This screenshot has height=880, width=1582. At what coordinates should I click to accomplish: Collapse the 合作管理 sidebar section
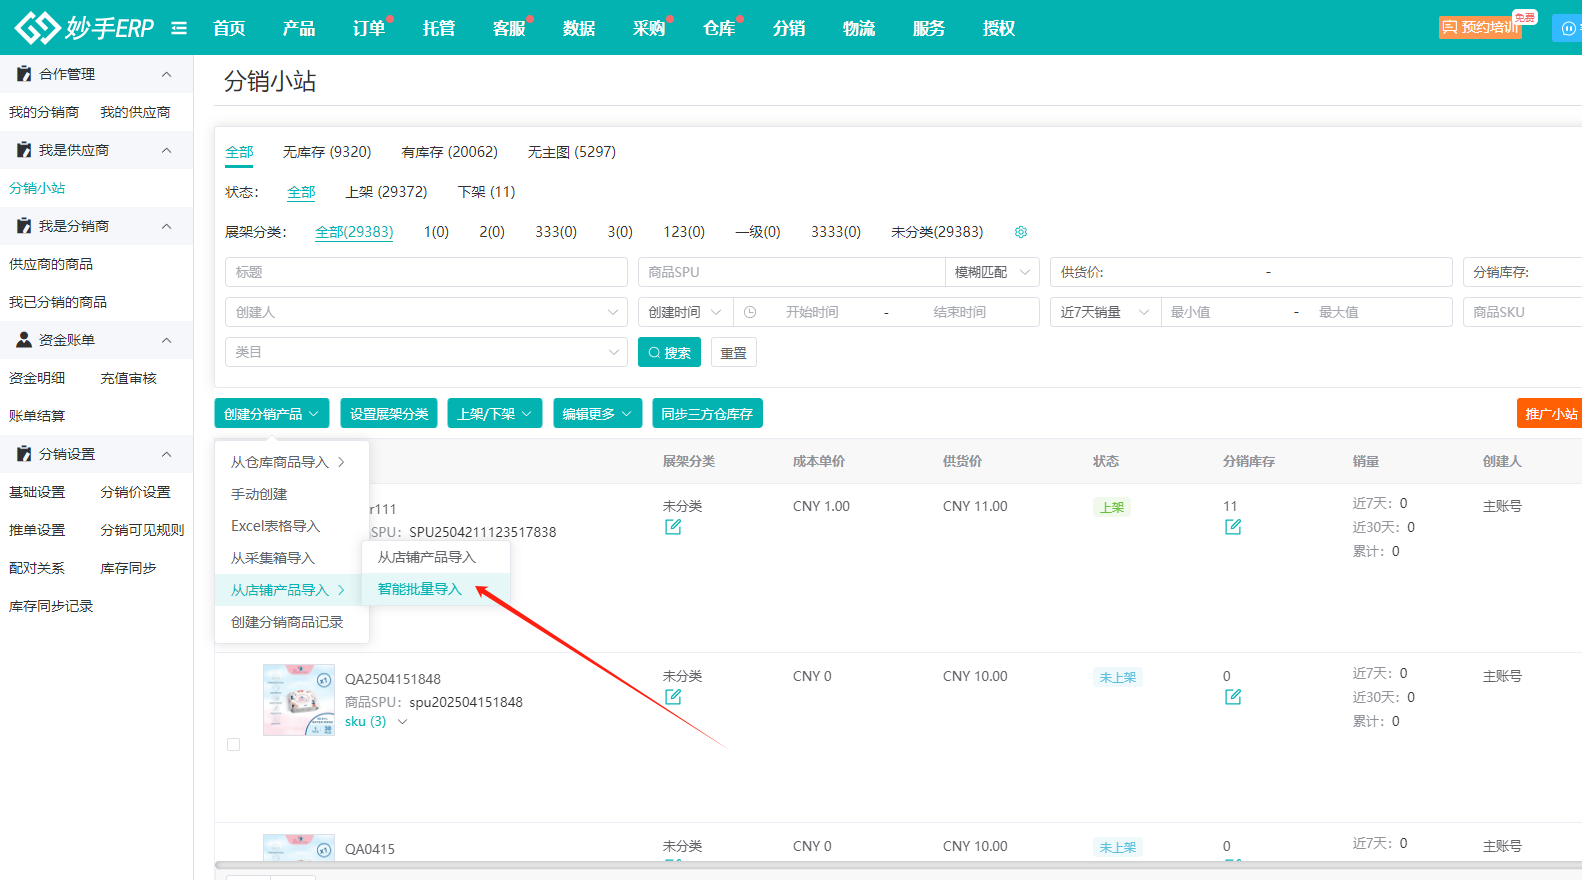pyautogui.click(x=166, y=74)
